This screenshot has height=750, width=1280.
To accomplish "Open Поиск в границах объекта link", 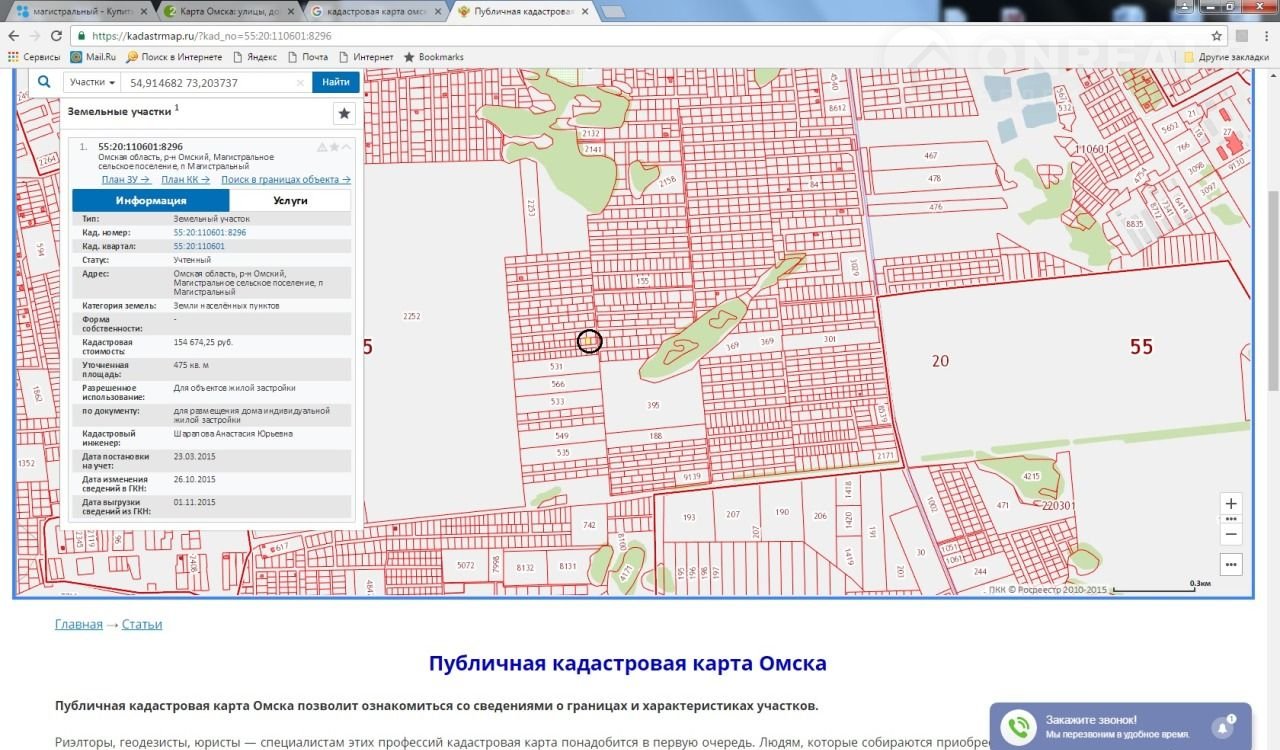I will coord(286,180).
